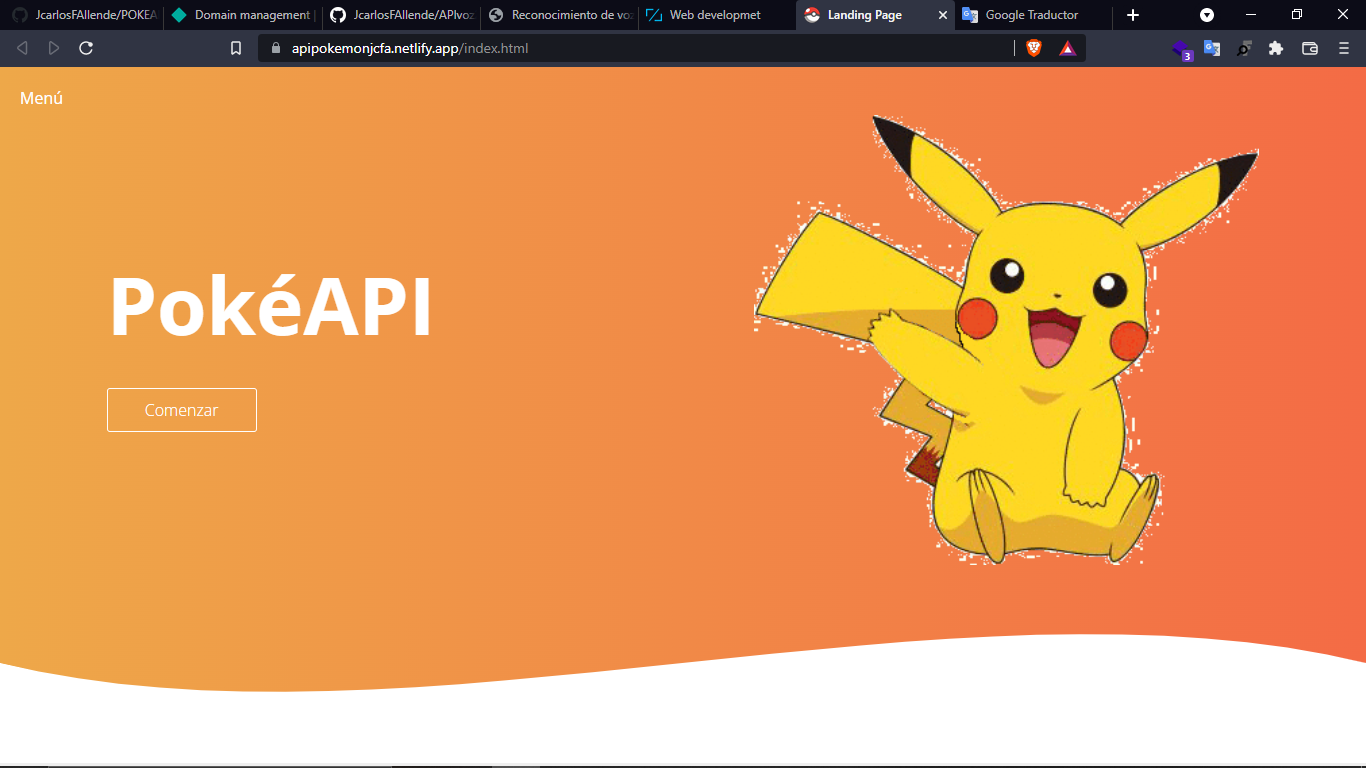Reload the current page
The image size is (1366, 768).
86,48
